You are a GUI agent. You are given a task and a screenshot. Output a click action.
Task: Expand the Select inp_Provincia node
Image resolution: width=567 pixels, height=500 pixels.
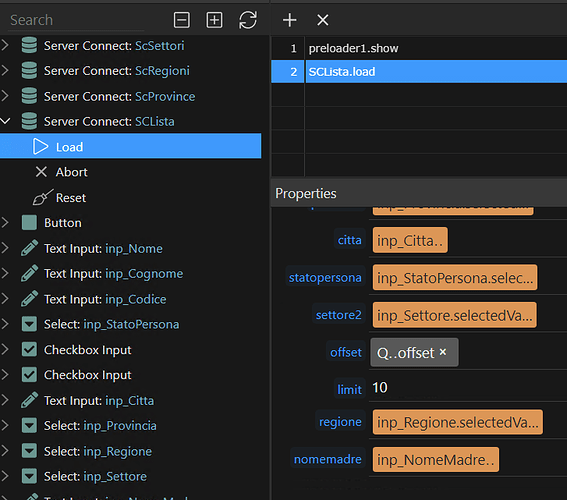pyautogui.click(x=5, y=426)
